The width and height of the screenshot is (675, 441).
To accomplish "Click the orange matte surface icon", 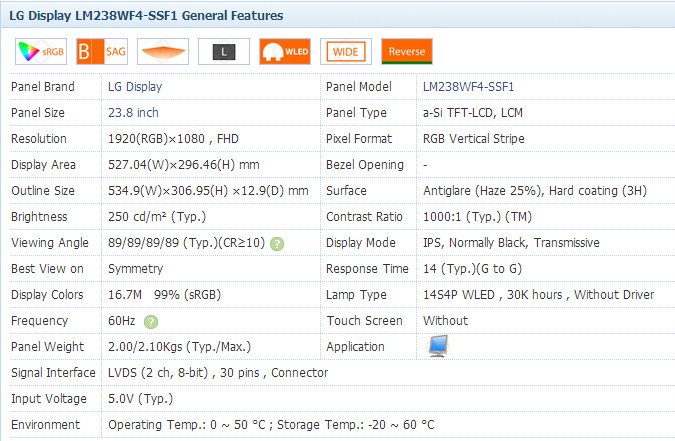I will coord(163,51).
